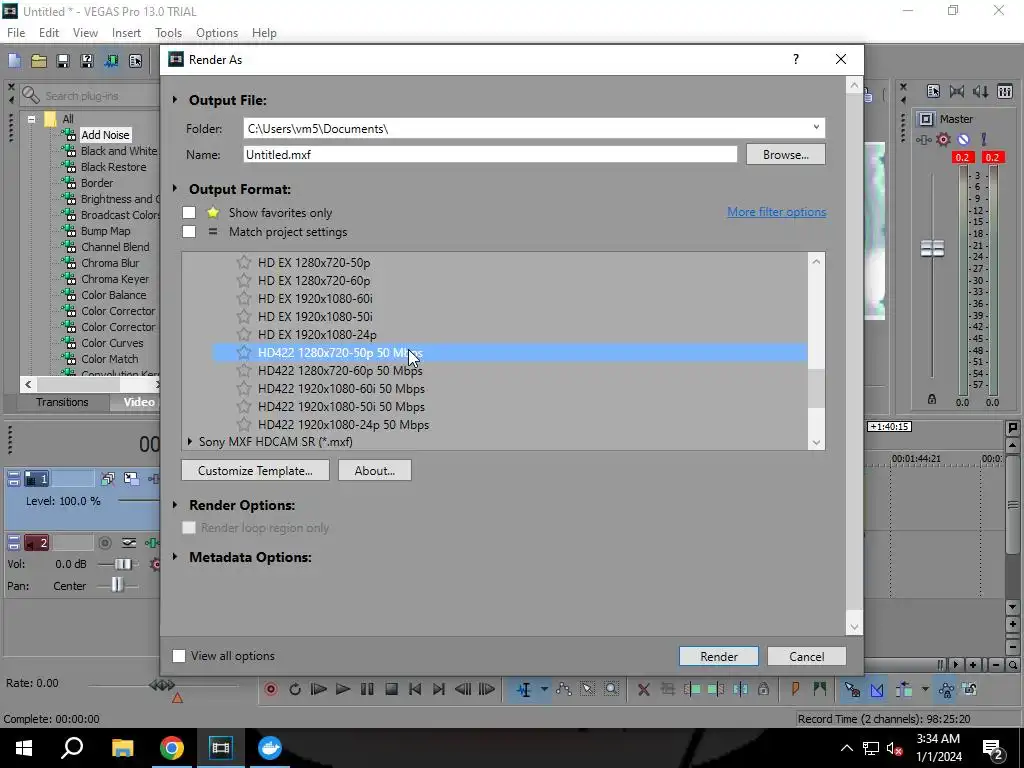Select the Zoom Edit tool icon
The height and width of the screenshot is (768, 1024).
click(611, 689)
